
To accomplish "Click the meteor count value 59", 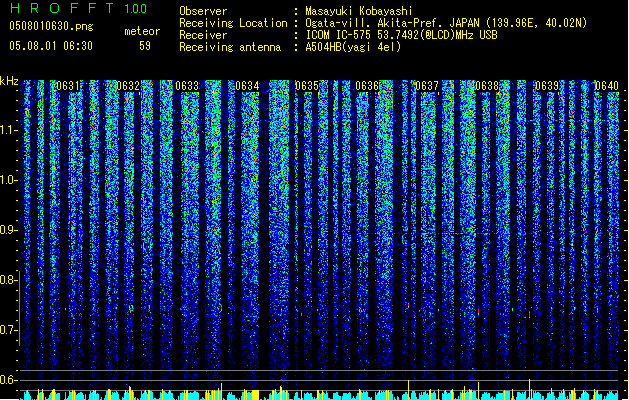I will click(x=145, y=46).
